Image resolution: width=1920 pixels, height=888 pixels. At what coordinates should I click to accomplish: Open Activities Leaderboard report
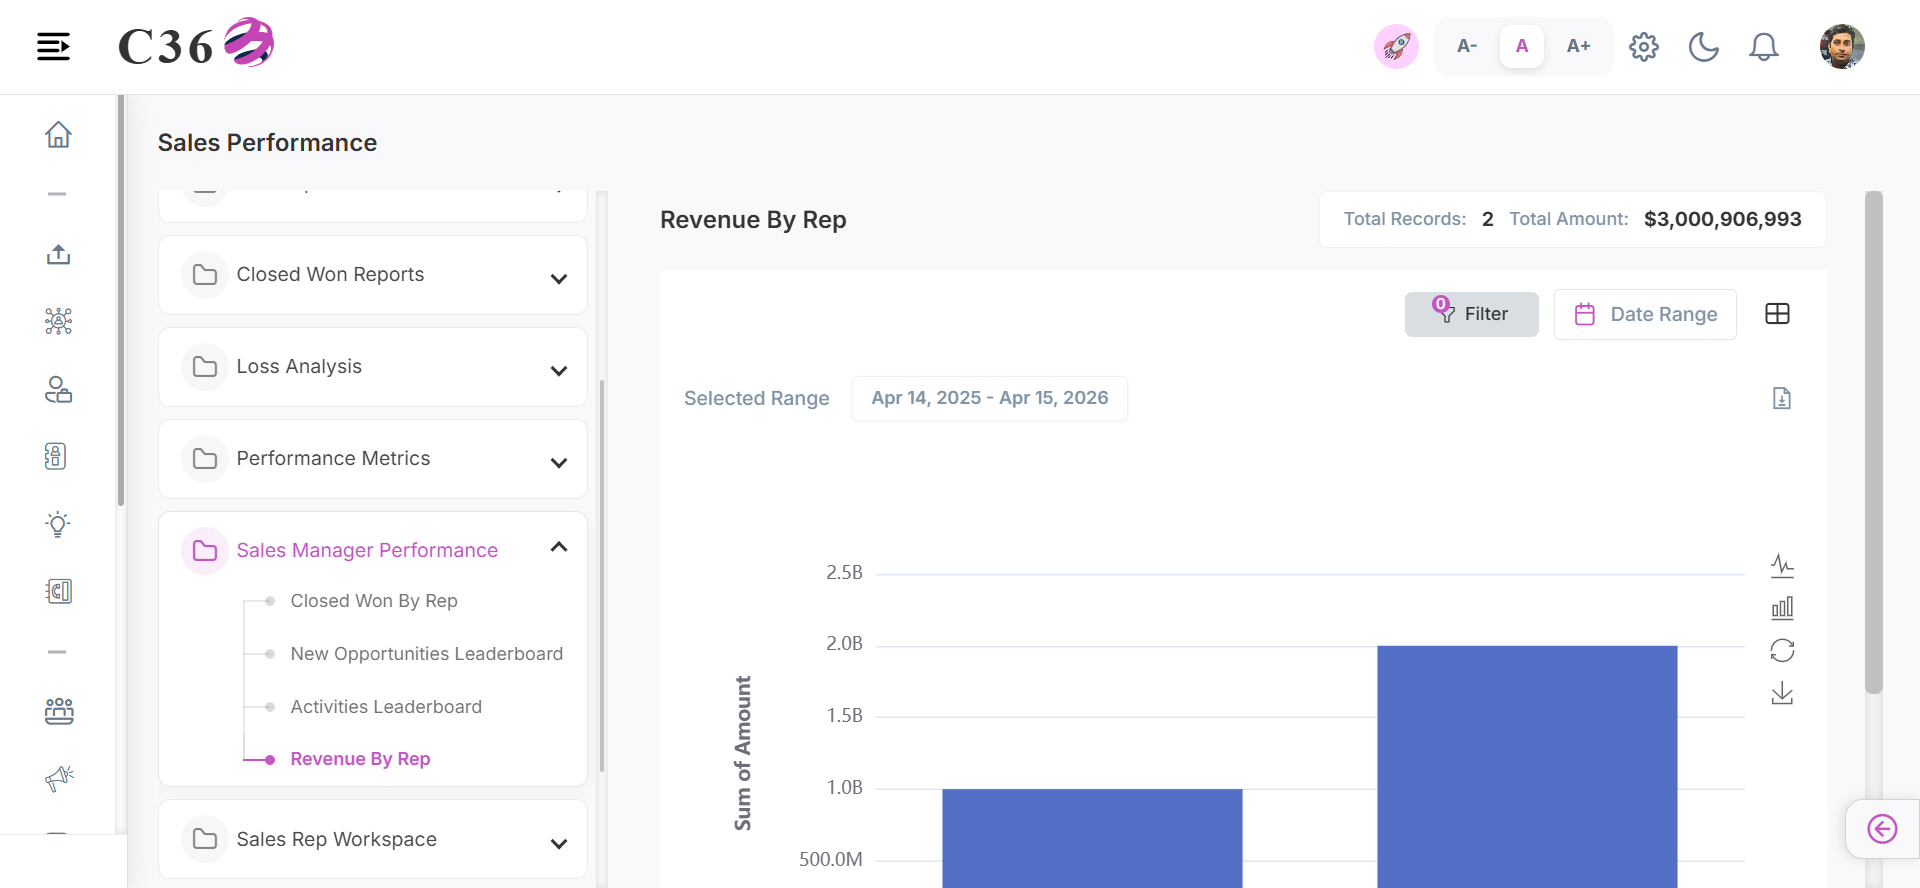tap(386, 707)
